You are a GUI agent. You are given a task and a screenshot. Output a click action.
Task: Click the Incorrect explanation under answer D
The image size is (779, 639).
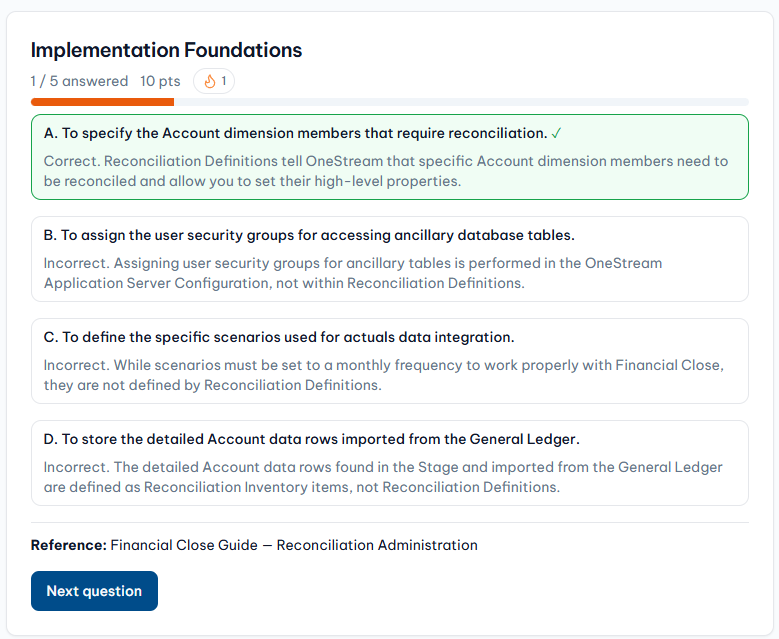383,477
